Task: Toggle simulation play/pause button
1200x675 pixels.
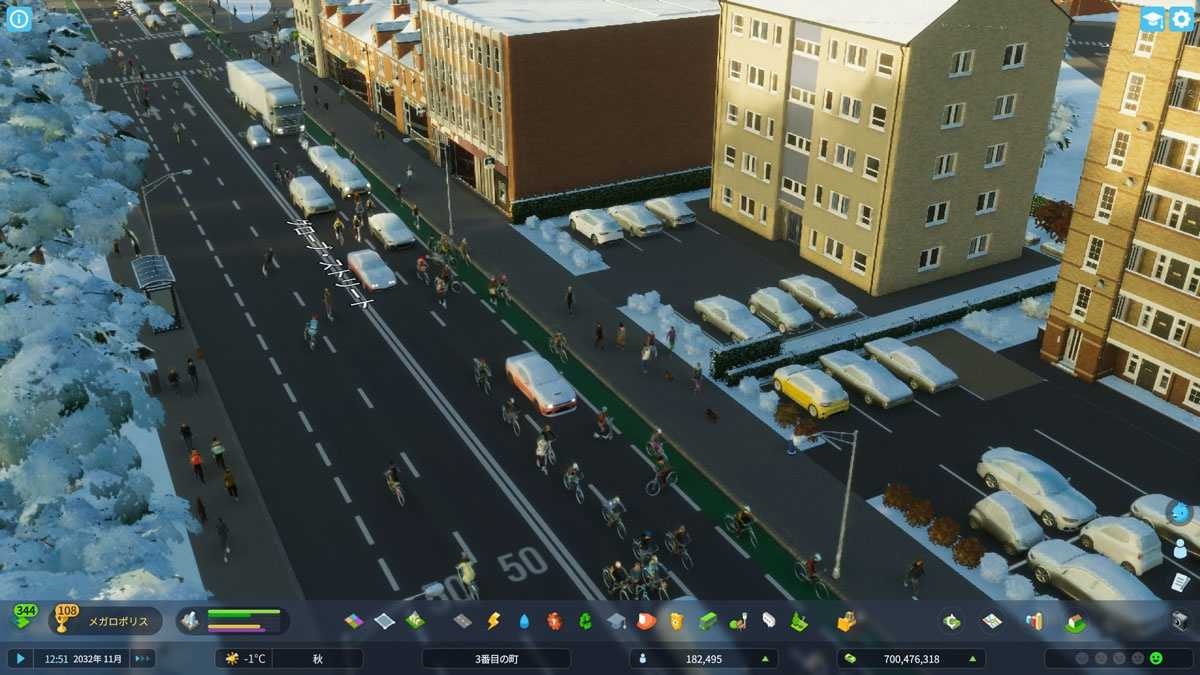Action: coord(19,658)
